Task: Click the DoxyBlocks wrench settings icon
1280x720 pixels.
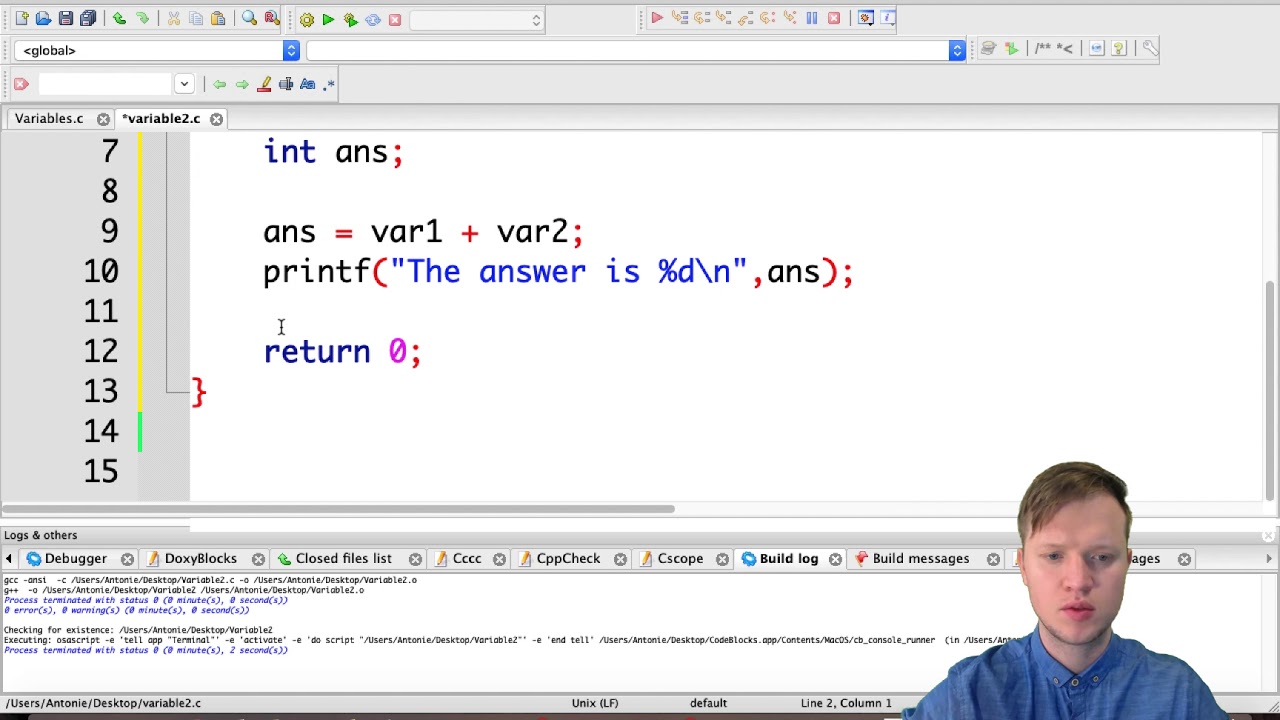Action: 1150,48
